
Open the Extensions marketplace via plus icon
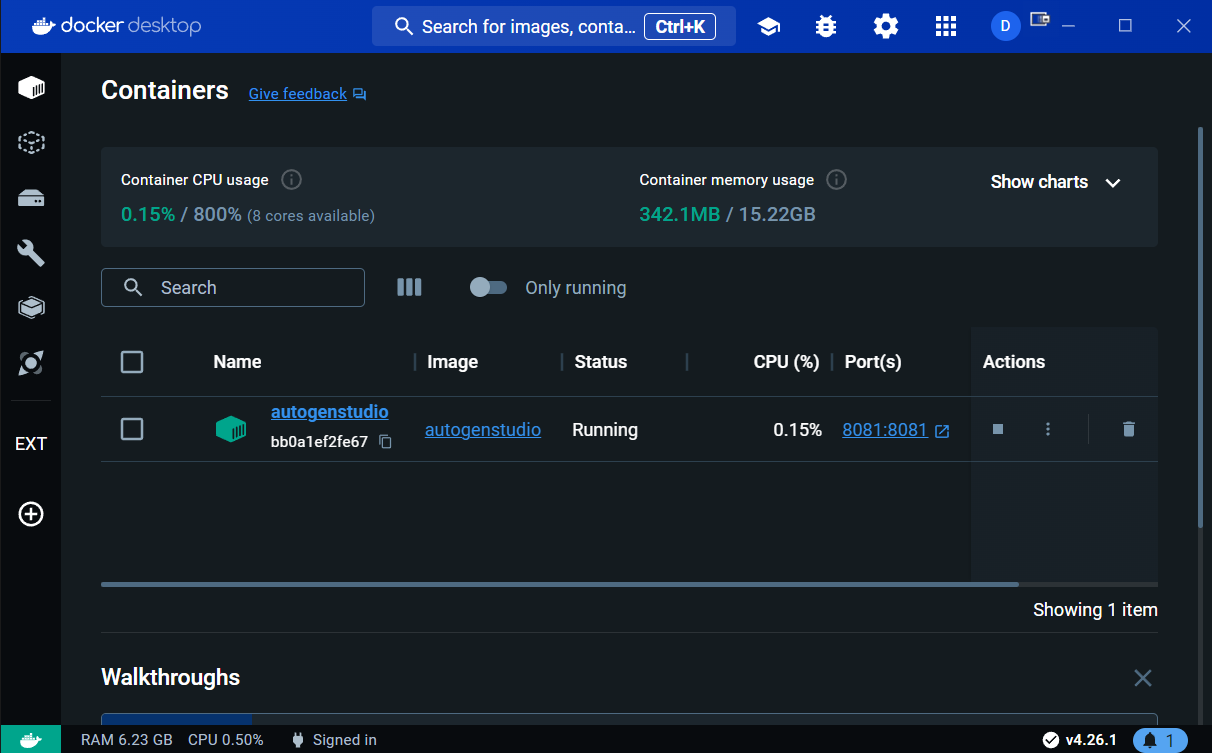pyautogui.click(x=30, y=514)
